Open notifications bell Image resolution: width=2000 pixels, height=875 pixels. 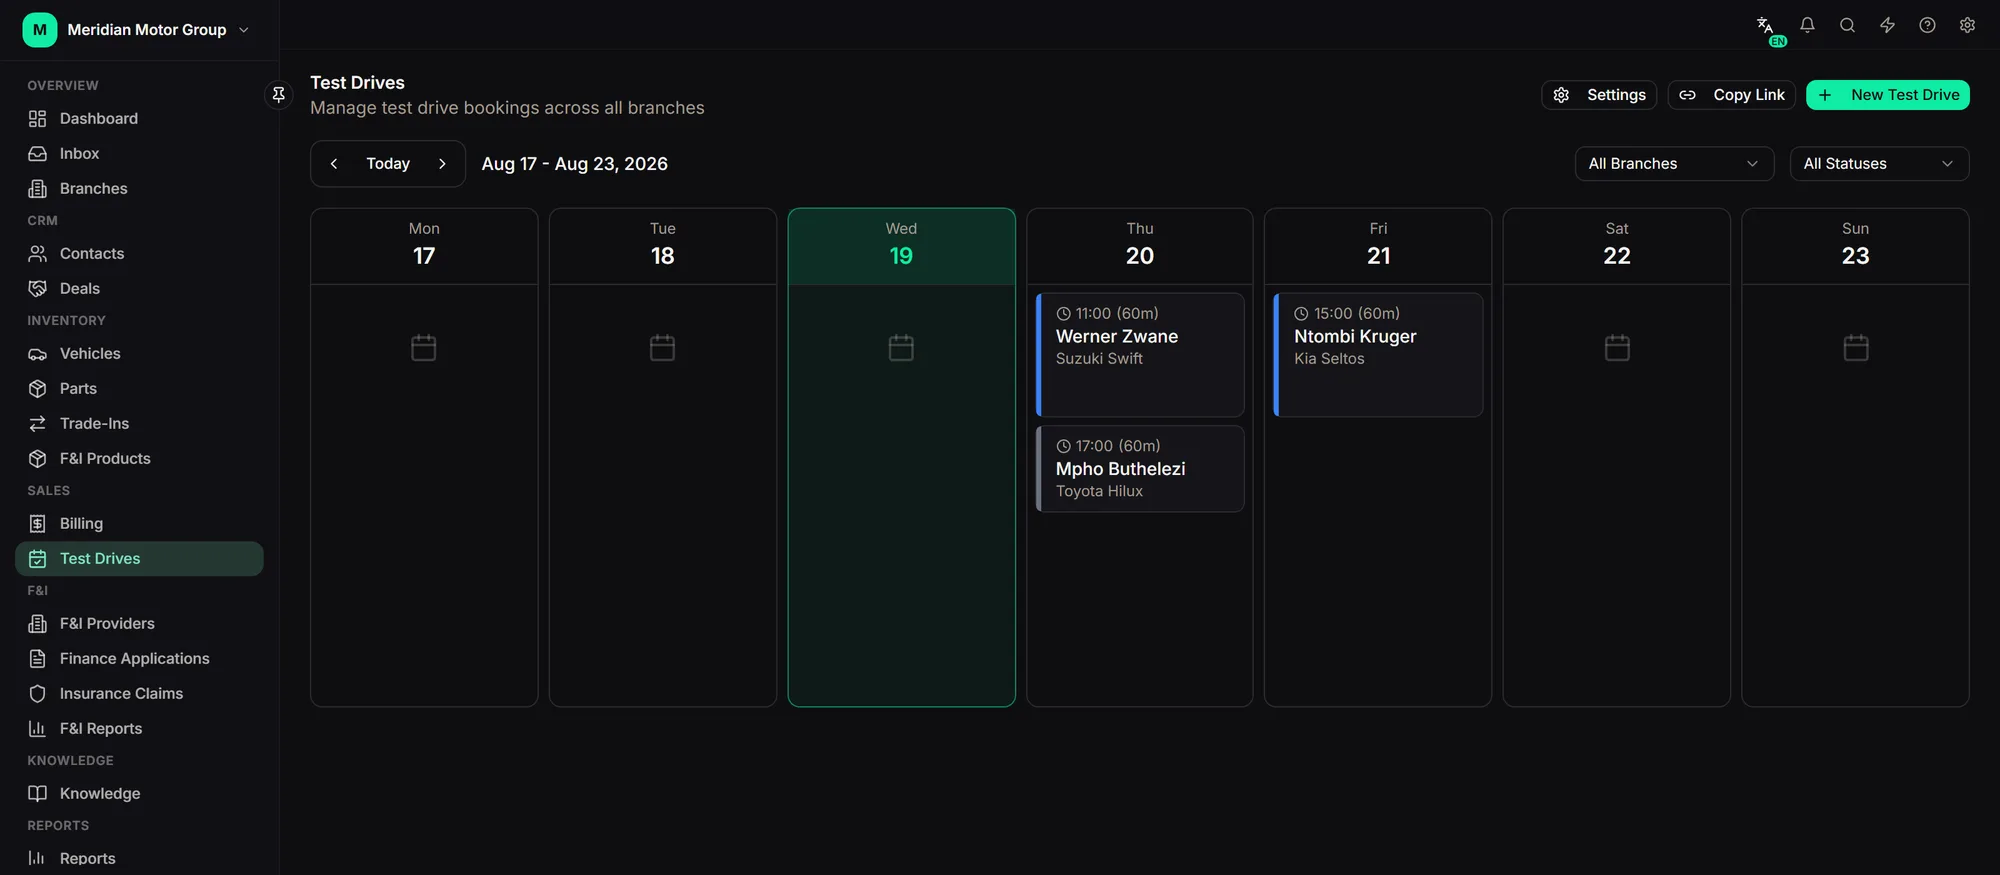pyautogui.click(x=1807, y=26)
